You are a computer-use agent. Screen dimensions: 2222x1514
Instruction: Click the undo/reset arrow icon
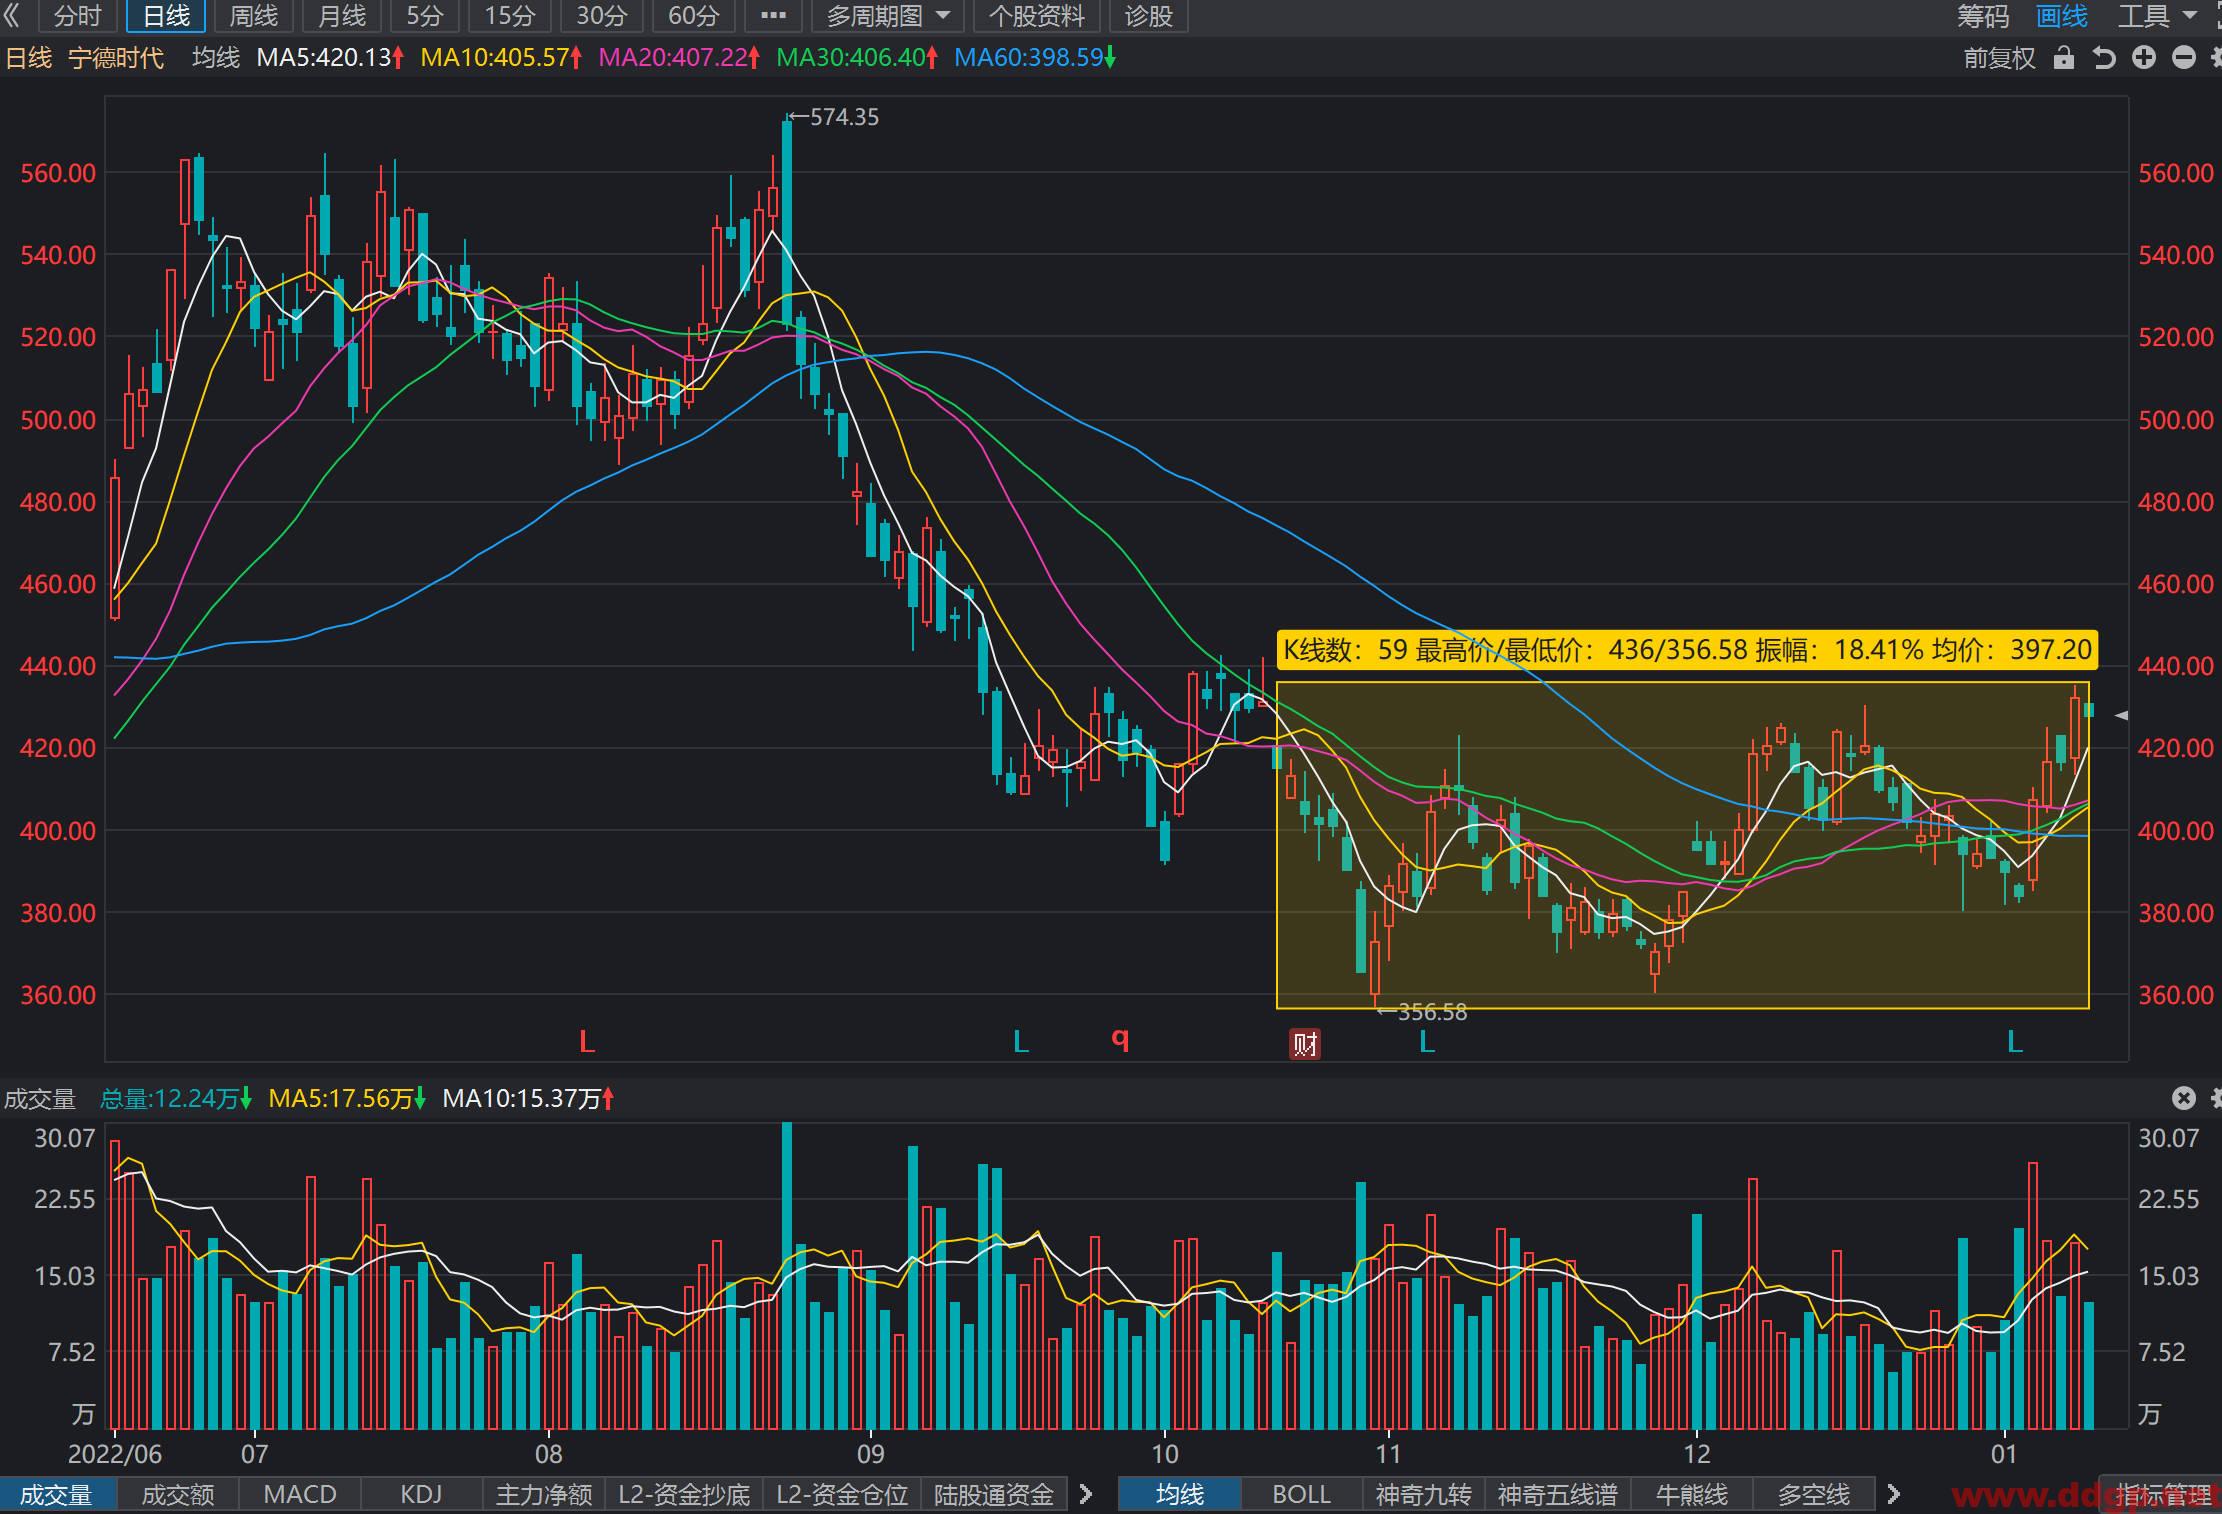[2104, 58]
